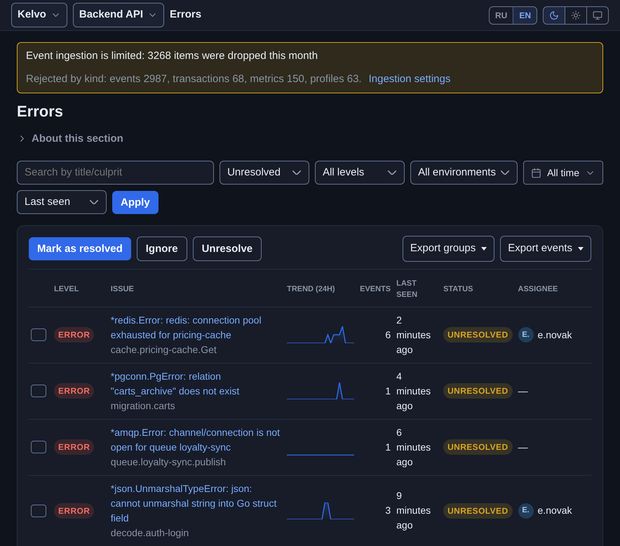Open redis connection pool exhausted issue
620x546 pixels.
click(186, 327)
